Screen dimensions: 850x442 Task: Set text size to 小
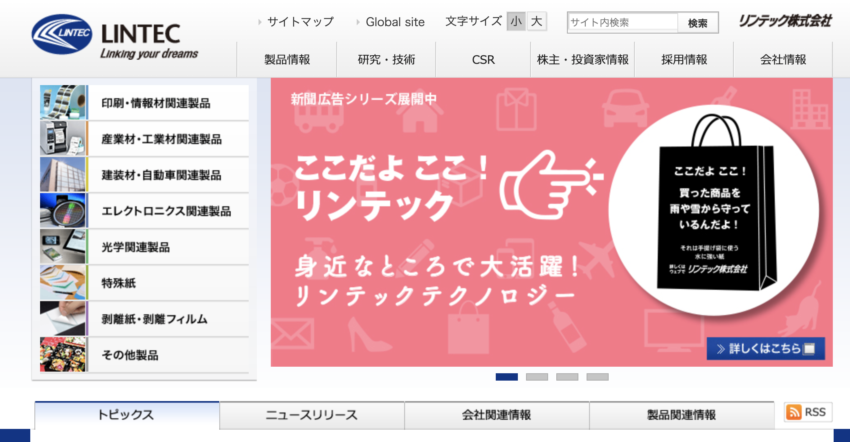(x=516, y=22)
